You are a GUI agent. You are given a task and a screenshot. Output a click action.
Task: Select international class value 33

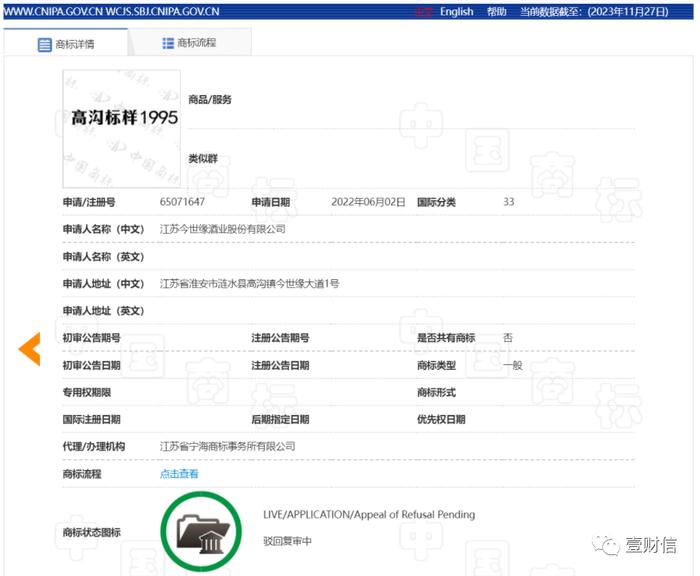click(x=508, y=202)
